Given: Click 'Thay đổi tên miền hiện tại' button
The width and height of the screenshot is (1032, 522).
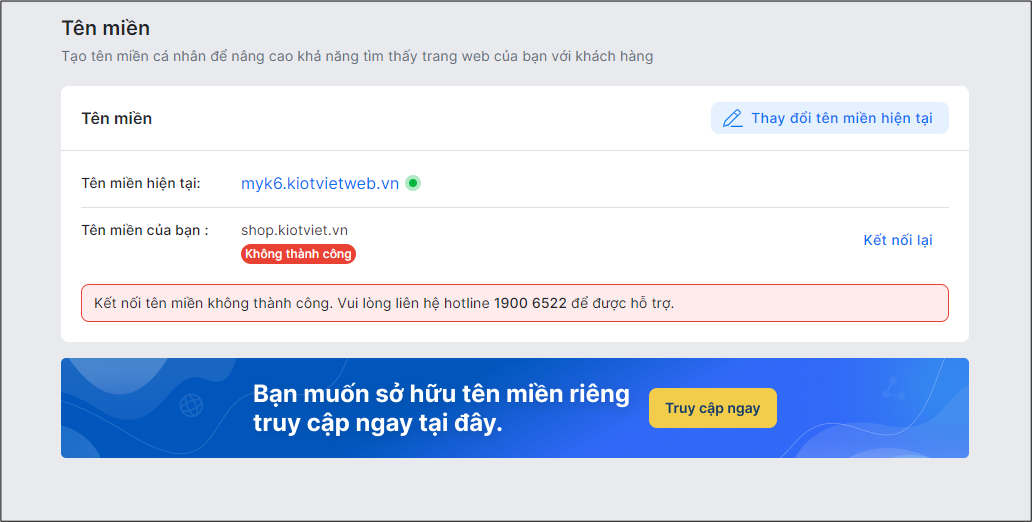Looking at the screenshot, I should pos(829,118).
